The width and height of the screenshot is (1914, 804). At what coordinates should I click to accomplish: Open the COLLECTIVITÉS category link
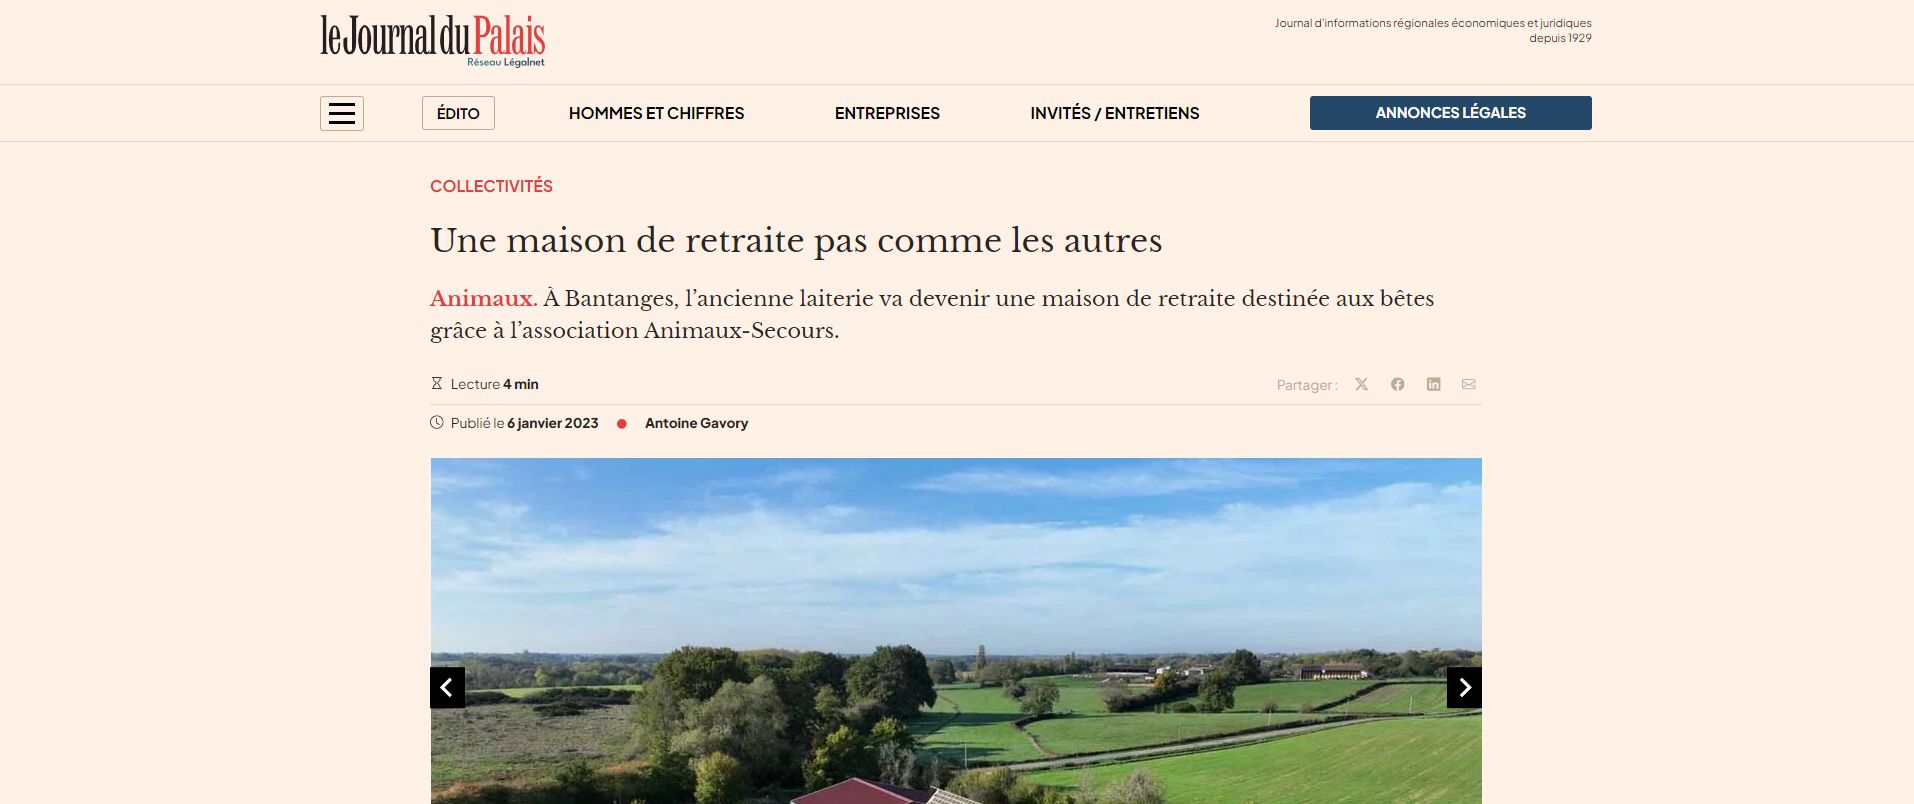(x=491, y=186)
